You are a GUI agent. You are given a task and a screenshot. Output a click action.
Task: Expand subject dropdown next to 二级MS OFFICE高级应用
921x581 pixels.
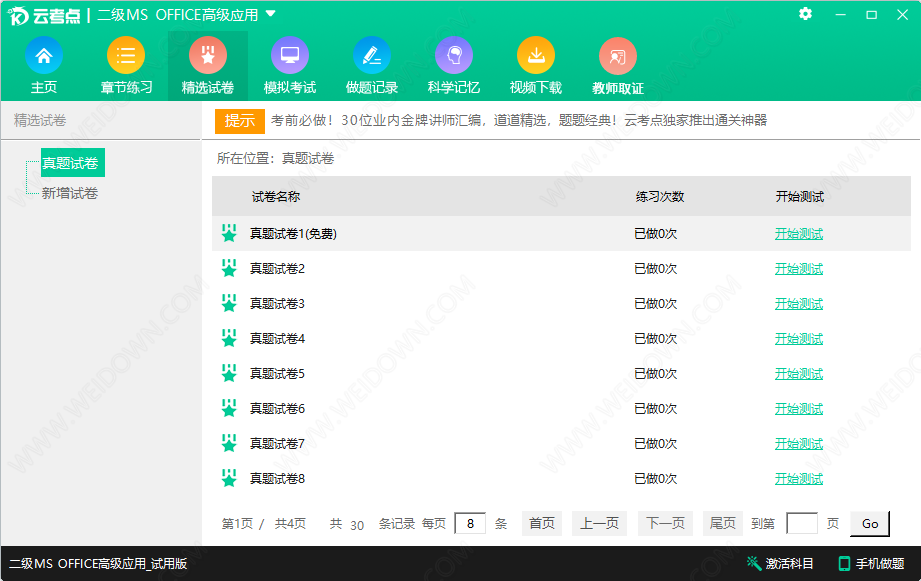(270, 14)
